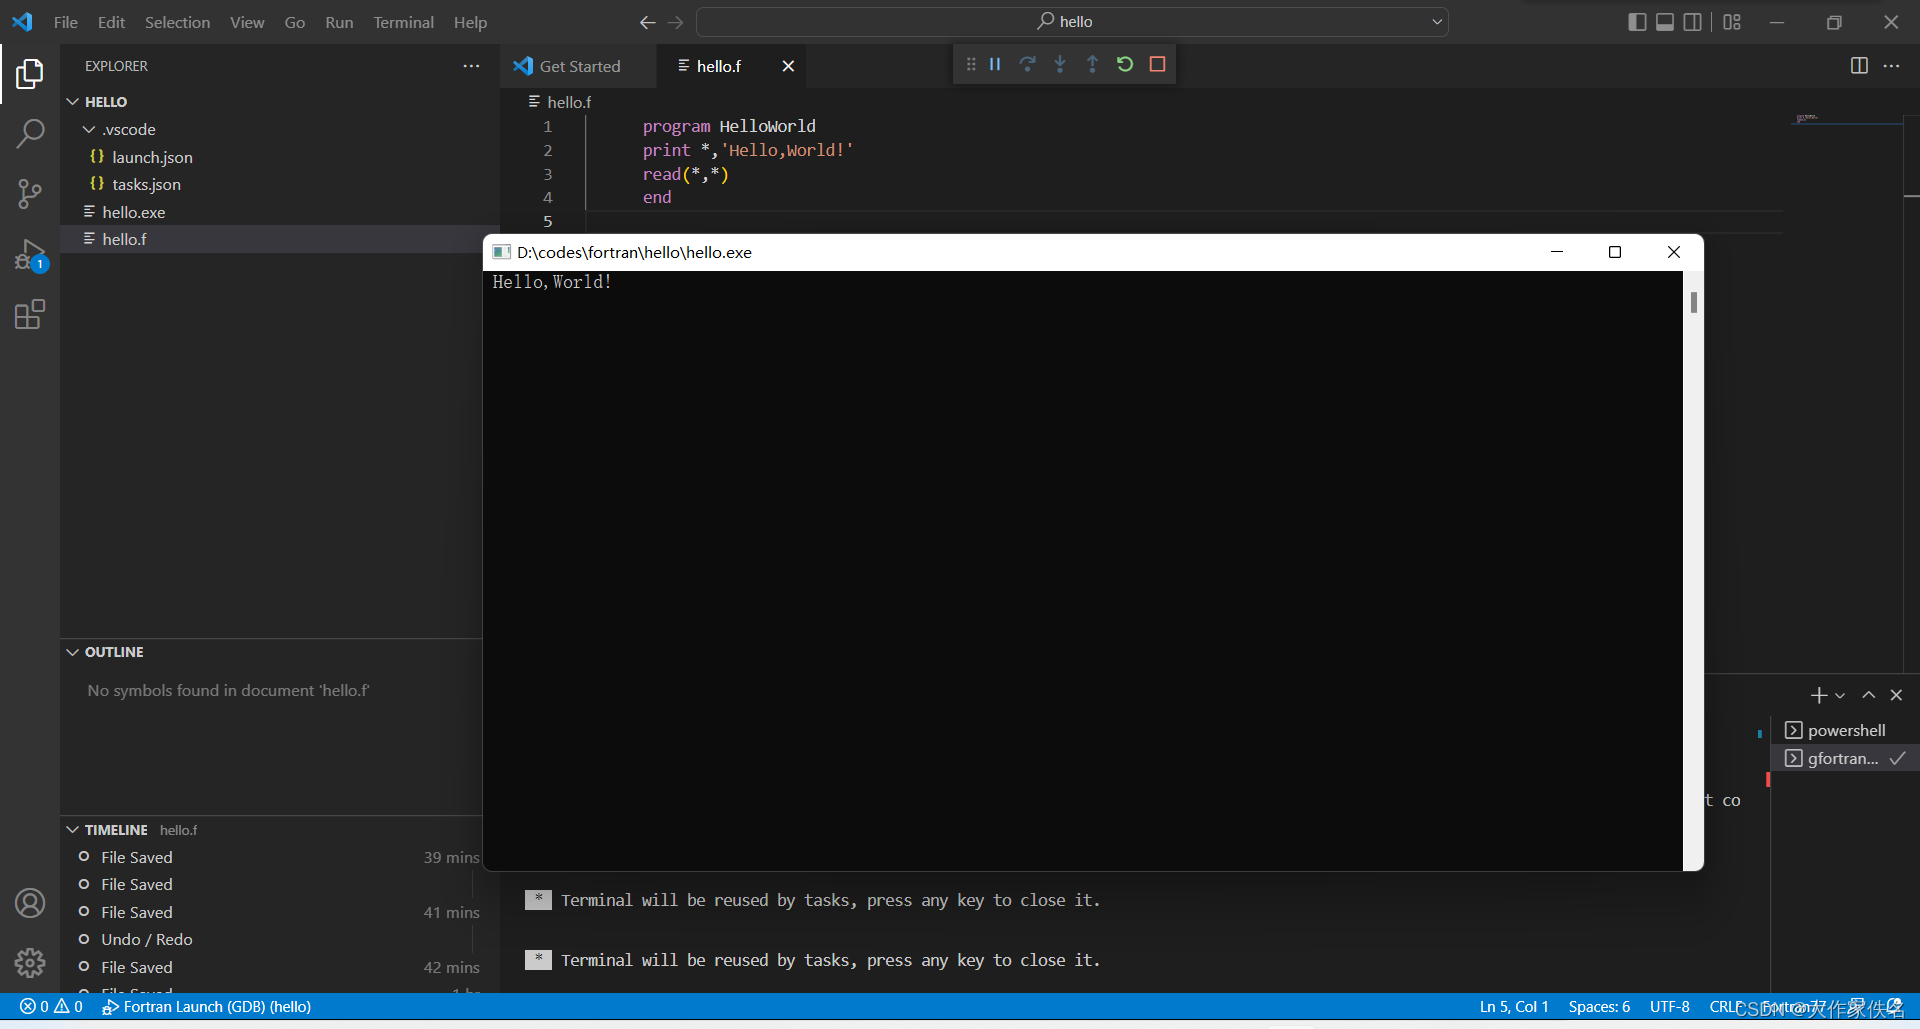The width and height of the screenshot is (1920, 1029).
Task: Open the Help menu
Action: pos(470,22)
